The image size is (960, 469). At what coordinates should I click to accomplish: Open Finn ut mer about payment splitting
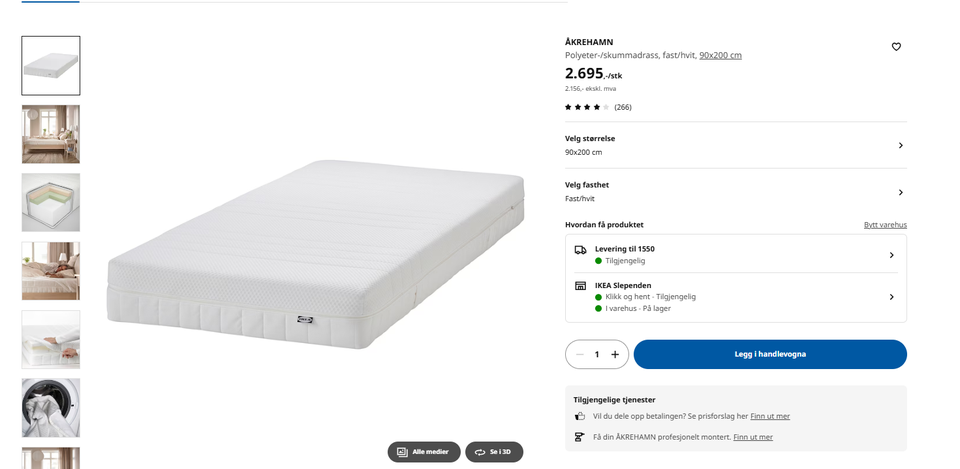(x=770, y=416)
